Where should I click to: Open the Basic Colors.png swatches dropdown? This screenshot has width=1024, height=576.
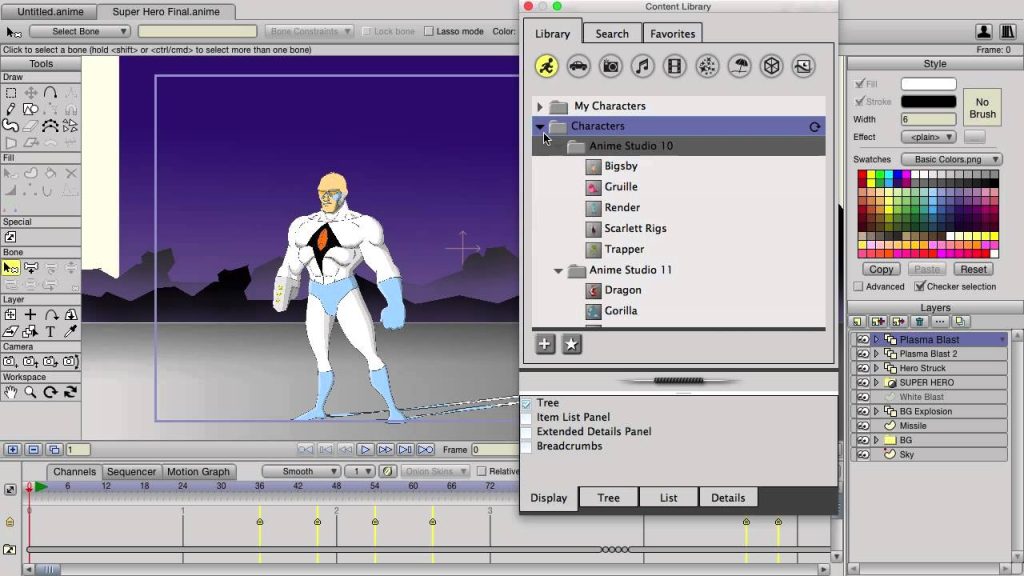tap(951, 159)
